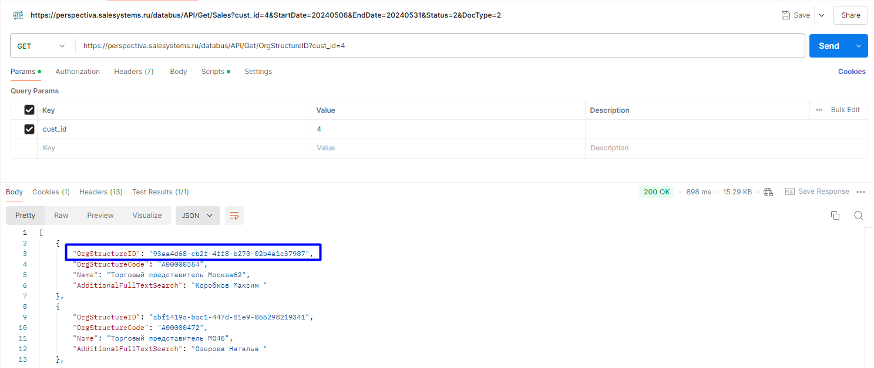The height and width of the screenshot is (368, 874).
Task: Open the three-dots menu next to Bulk Edit
Action: click(x=819, y=110)
